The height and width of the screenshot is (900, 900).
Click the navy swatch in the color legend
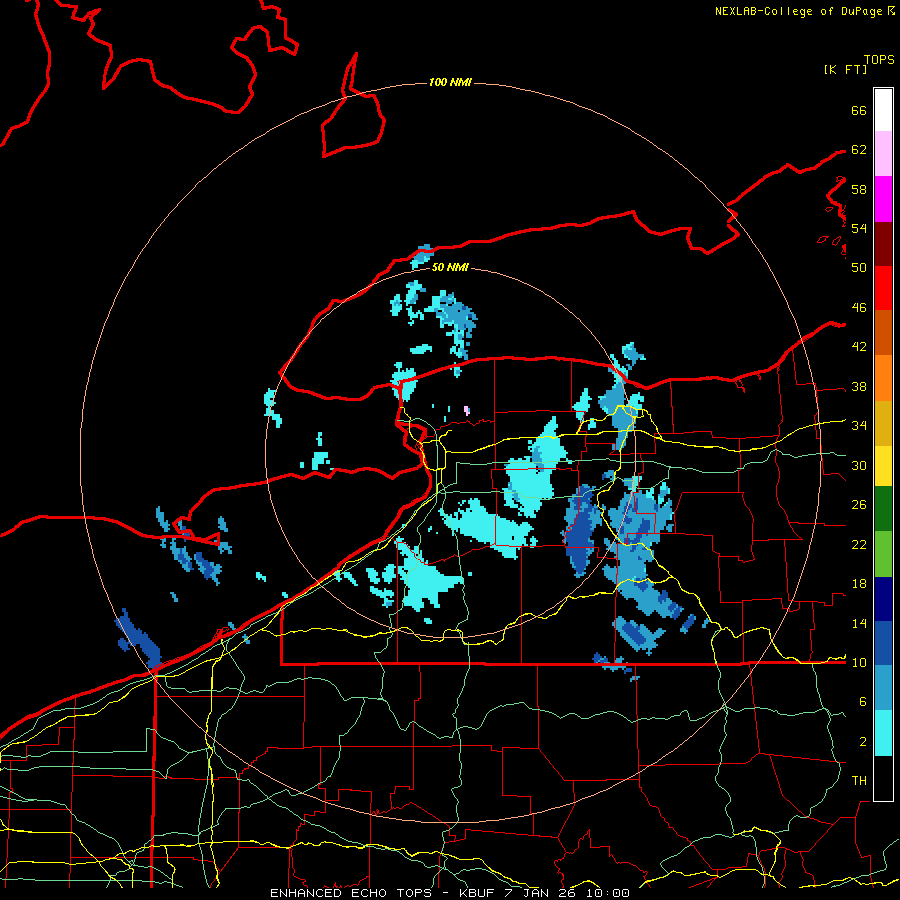(883, 599)
